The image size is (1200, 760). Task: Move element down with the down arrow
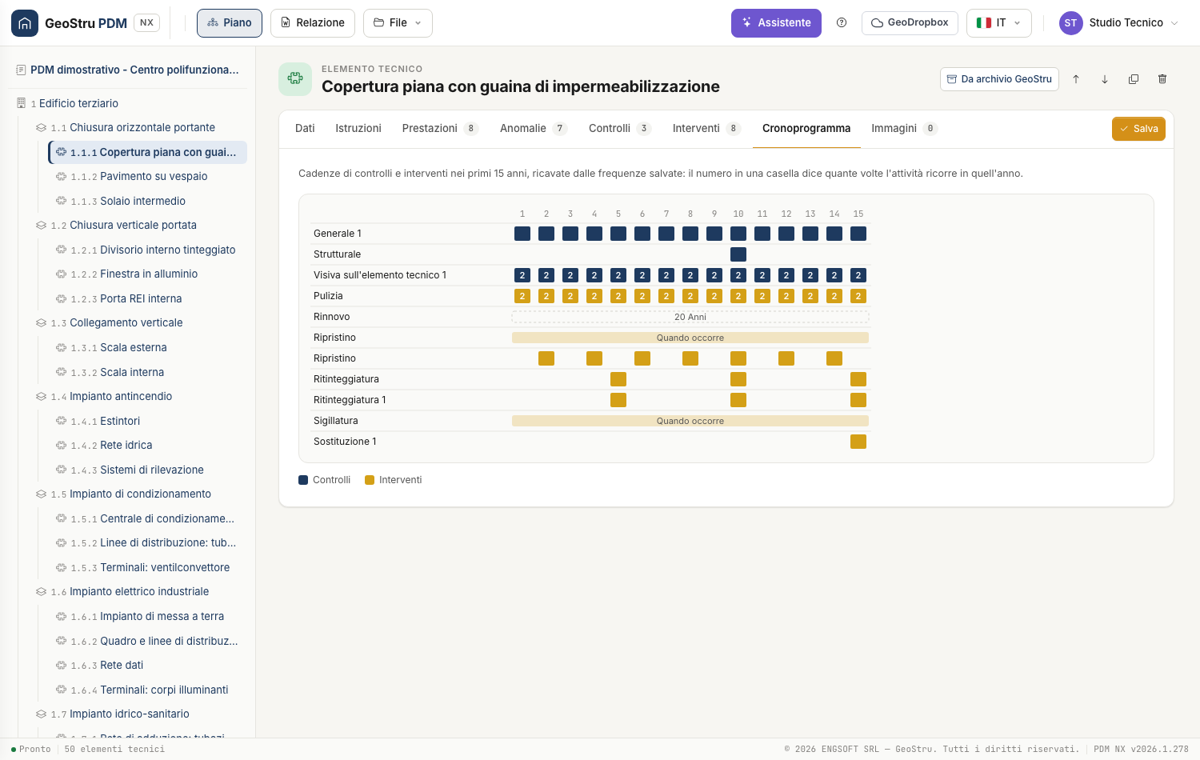coord(1105,79)
